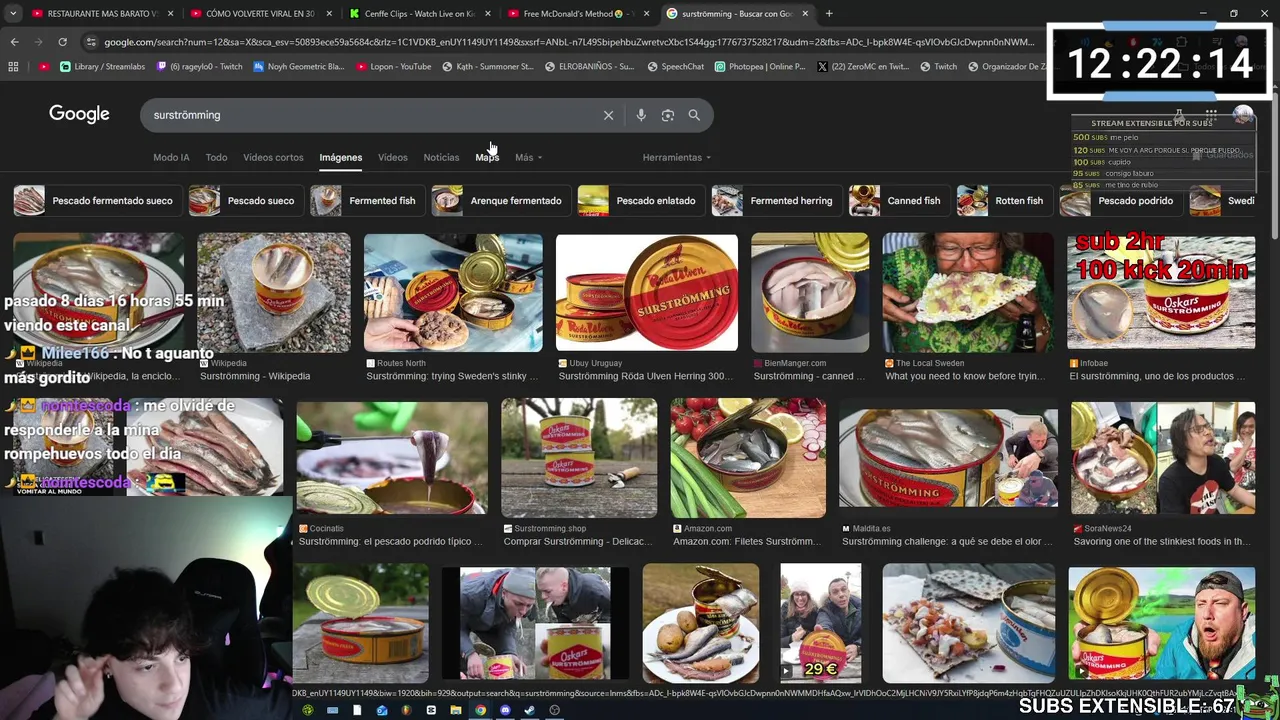
Task: Expand the Más dropdown
Action: pyautogui.click(x=528, y=157)
